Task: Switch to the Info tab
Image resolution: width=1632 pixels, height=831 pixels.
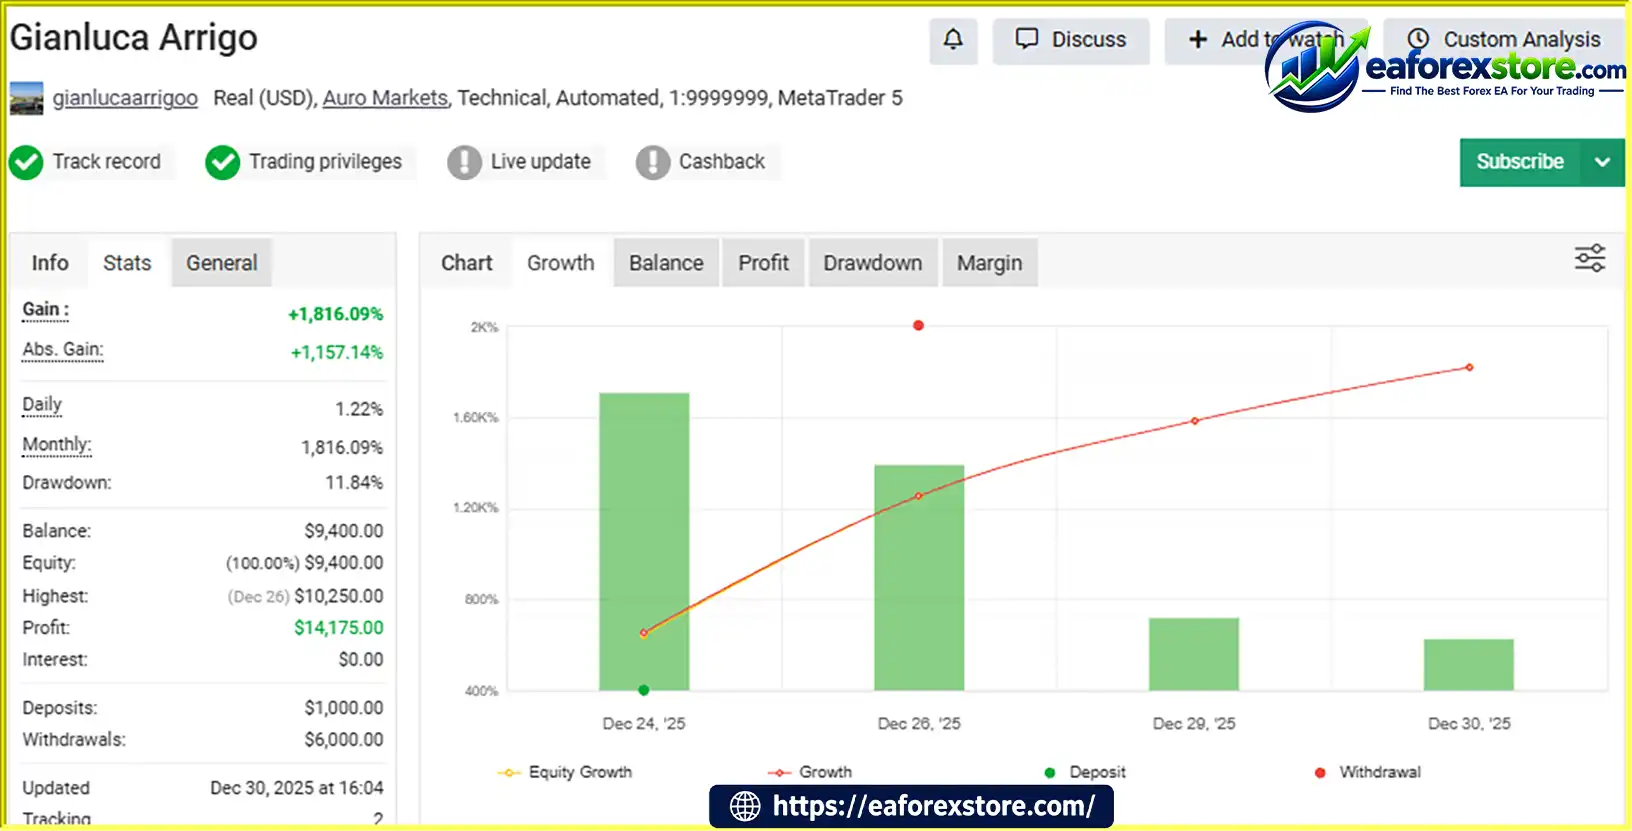Action: click(x=50, y=263)
